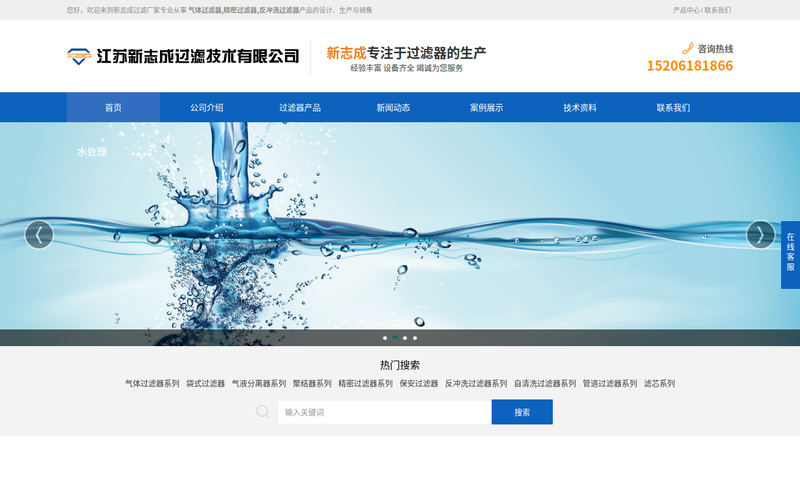The width and height of the screenshot is (800, 500).
Task: Select the first carousel dot
Action: point(385,338)
